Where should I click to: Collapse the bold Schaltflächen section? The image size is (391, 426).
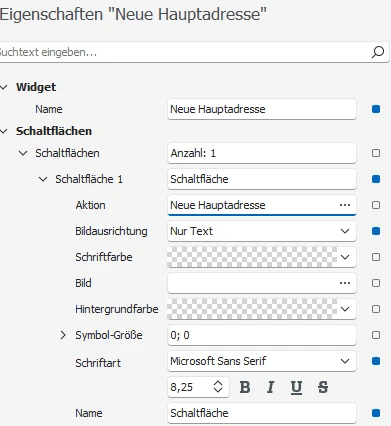coord(4,131)
